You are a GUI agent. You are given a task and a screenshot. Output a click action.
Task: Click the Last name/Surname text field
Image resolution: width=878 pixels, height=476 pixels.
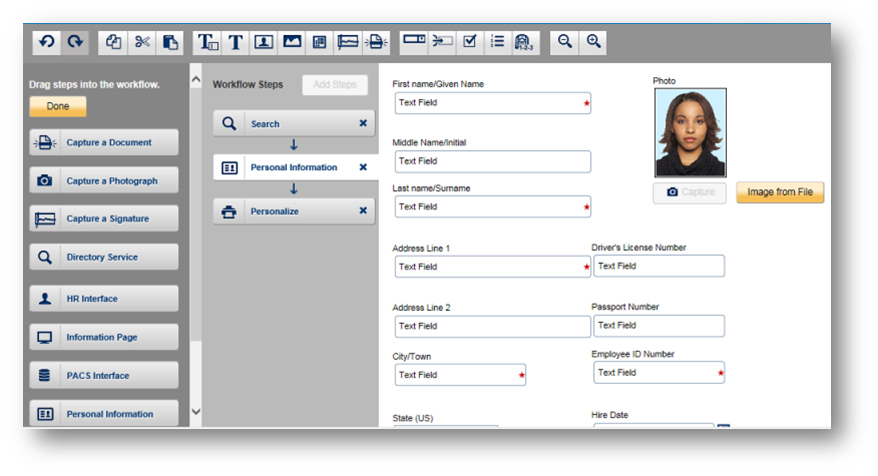coord(493,207)
